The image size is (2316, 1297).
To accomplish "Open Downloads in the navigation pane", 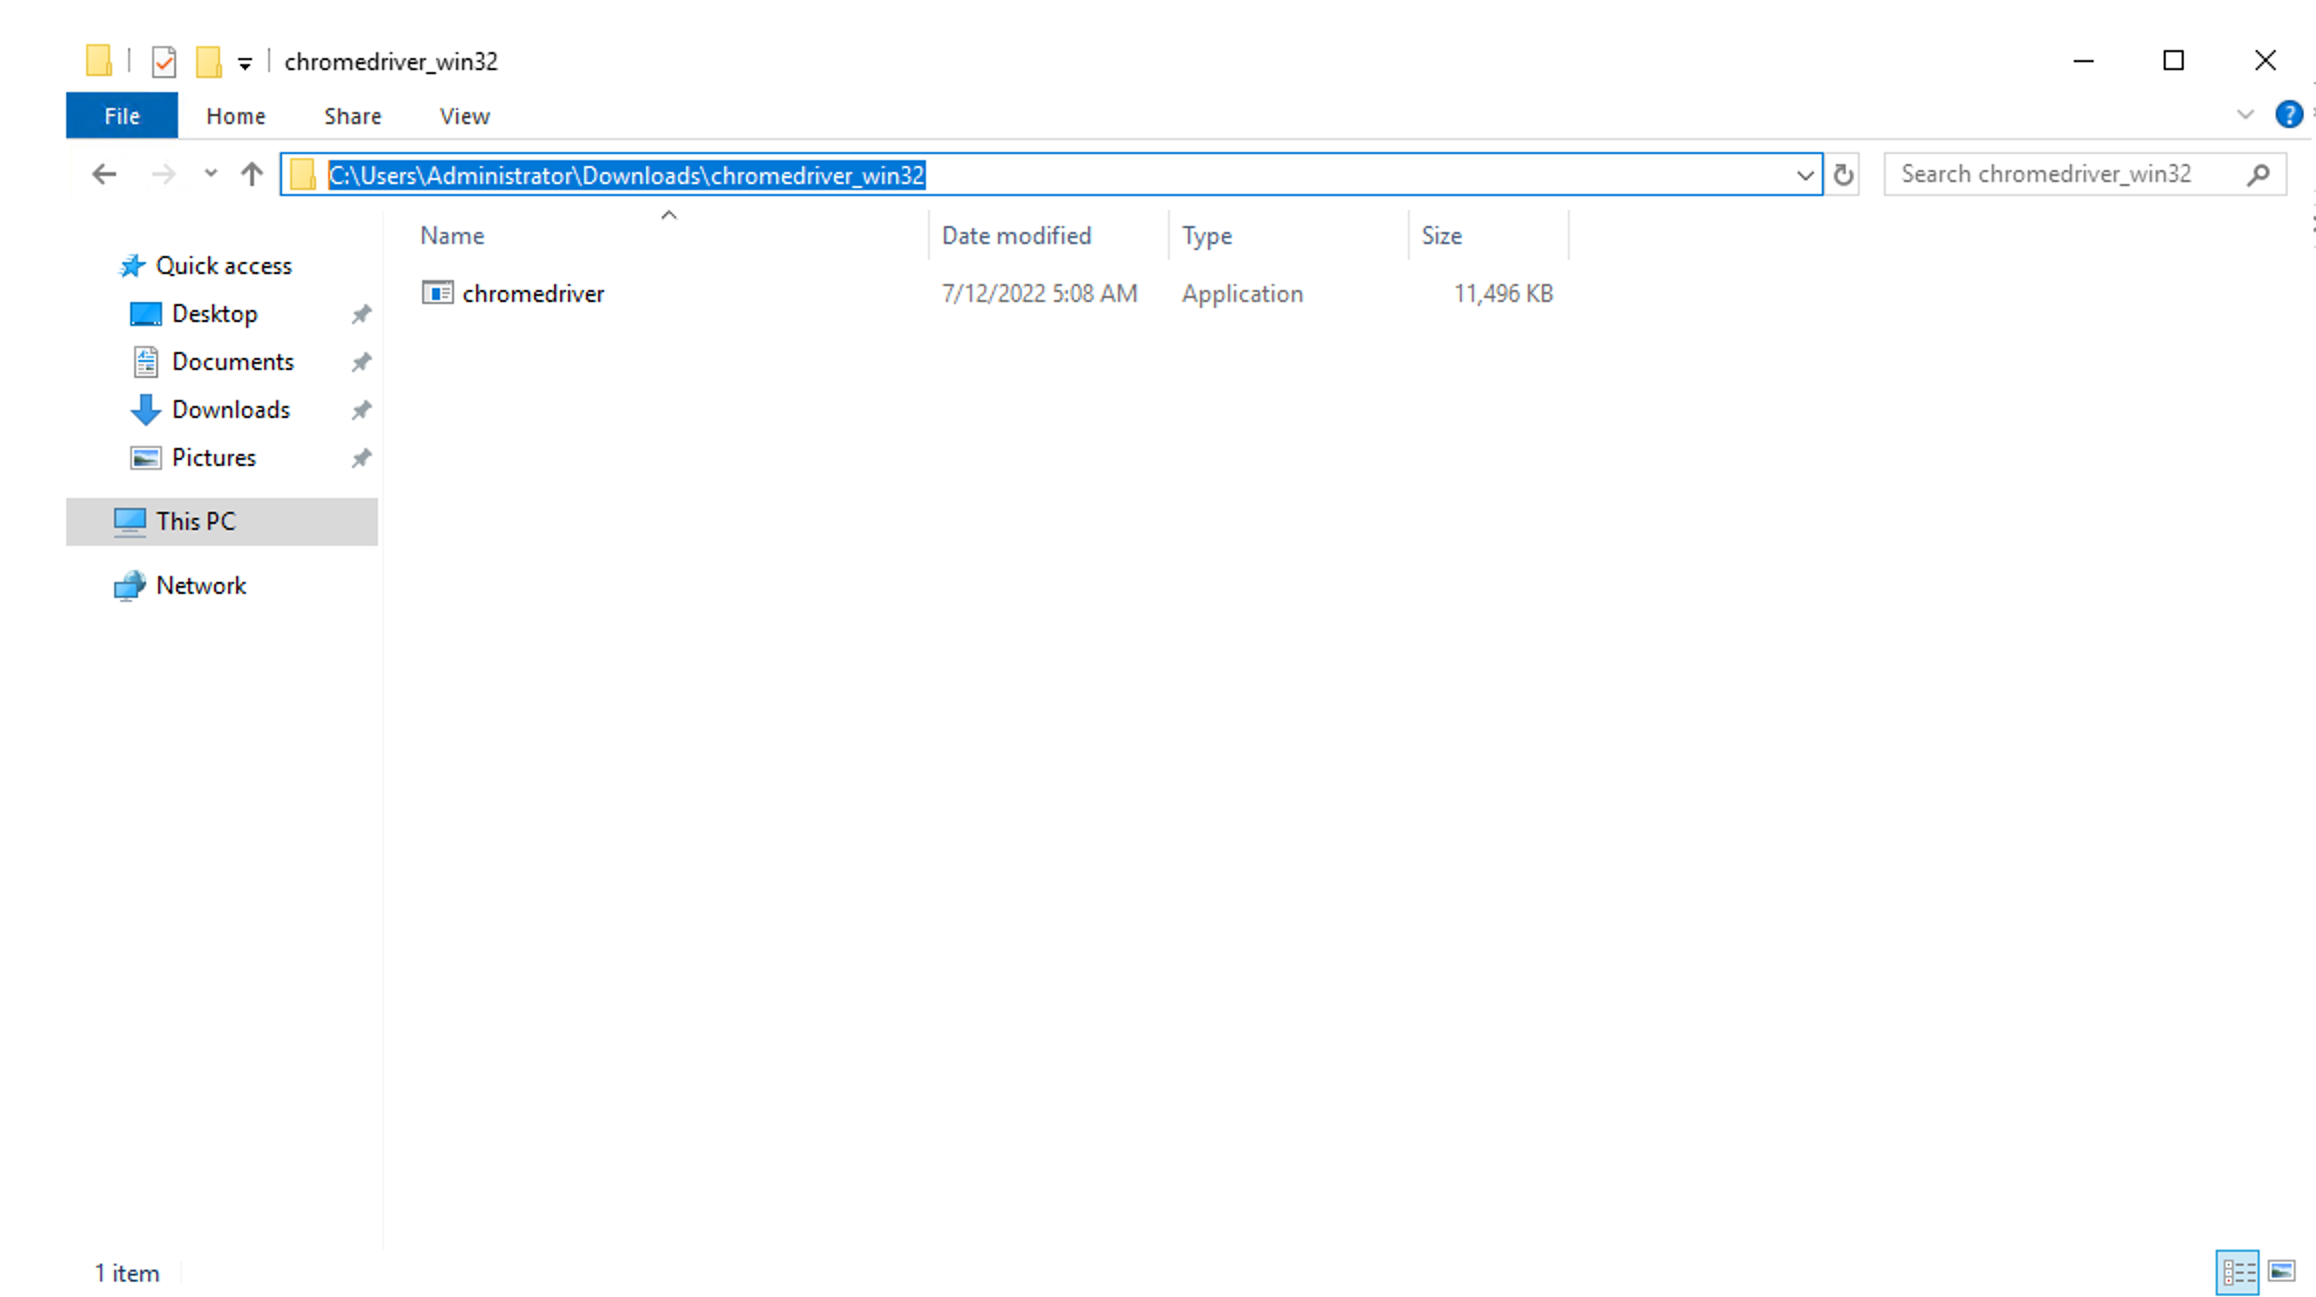I will click(230, 409).
